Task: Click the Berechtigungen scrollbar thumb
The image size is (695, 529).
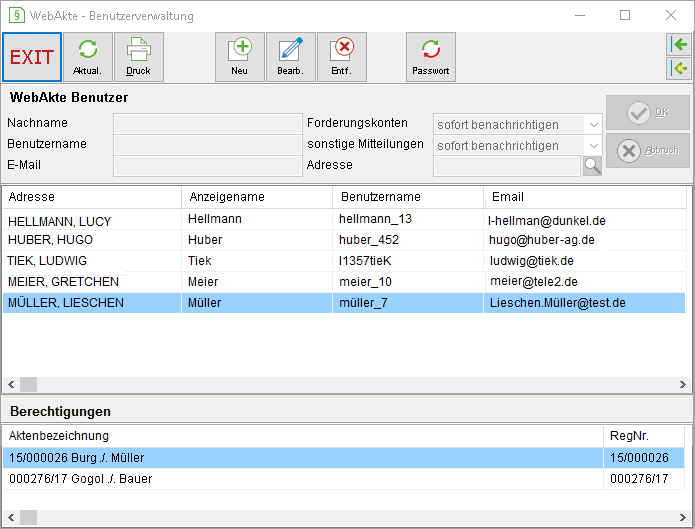Action: click(x=28, y=517)
